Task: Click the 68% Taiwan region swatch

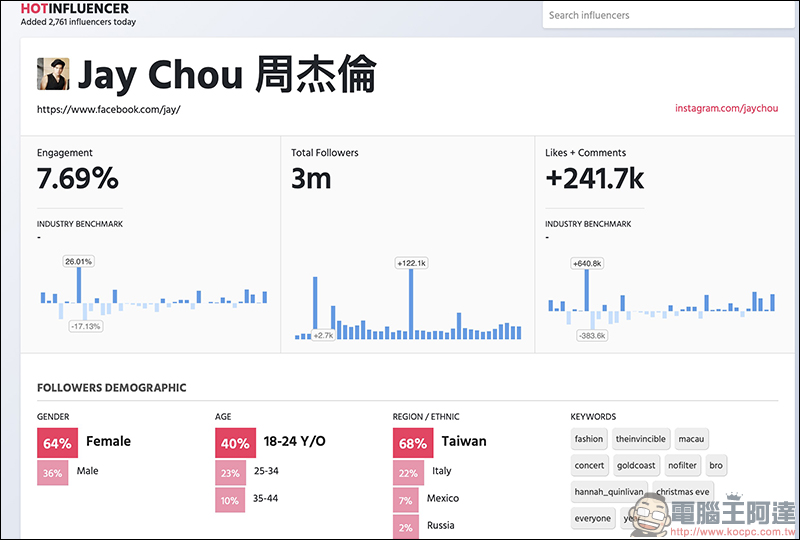Action: pyautogui.click(x=413, y=443)
